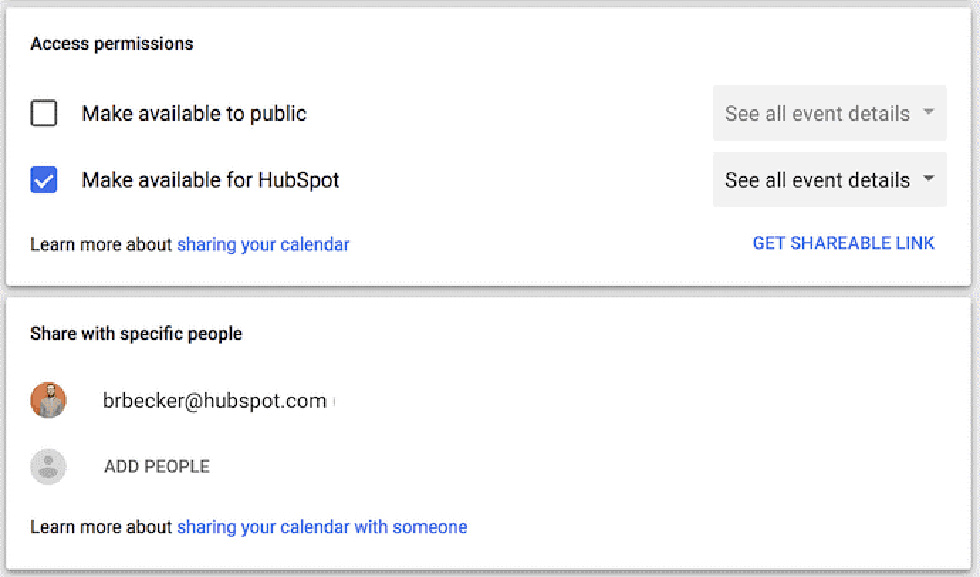This screenshot has width=980, height=577.
Task: Uncheck the Make available for HubSpot checkbox
Action: click(x=44, y=181)
